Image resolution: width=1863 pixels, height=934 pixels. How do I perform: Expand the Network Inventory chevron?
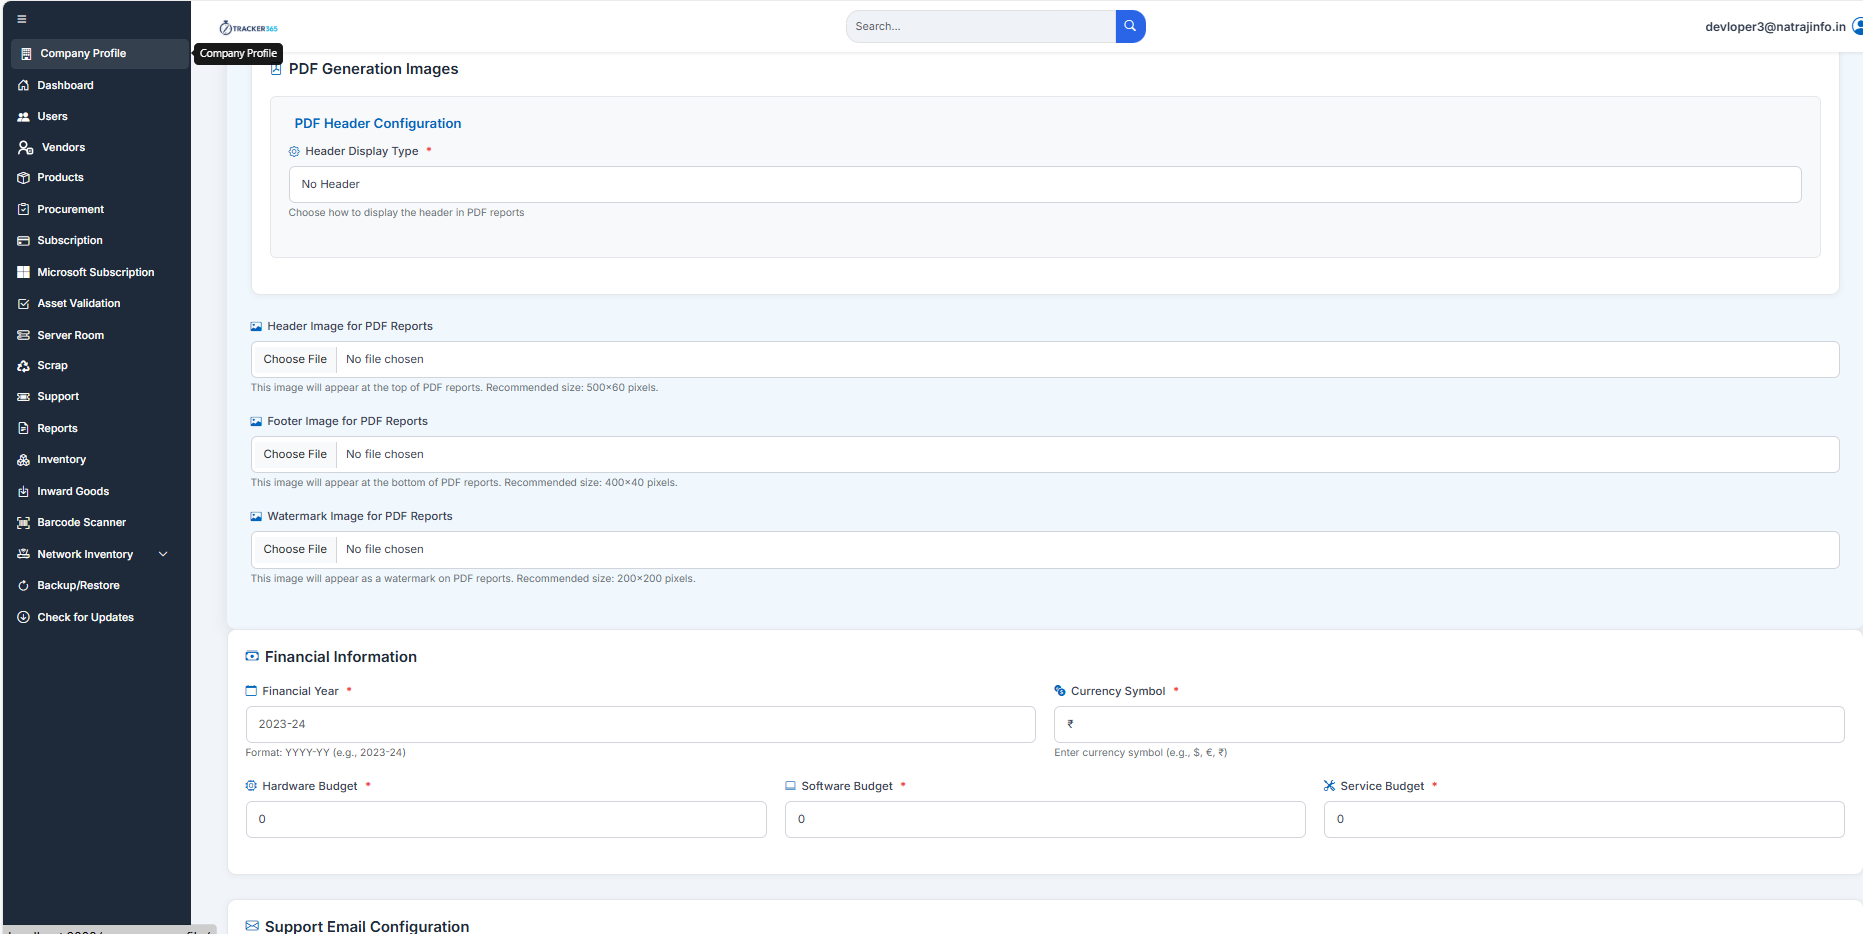pos(163,554)
